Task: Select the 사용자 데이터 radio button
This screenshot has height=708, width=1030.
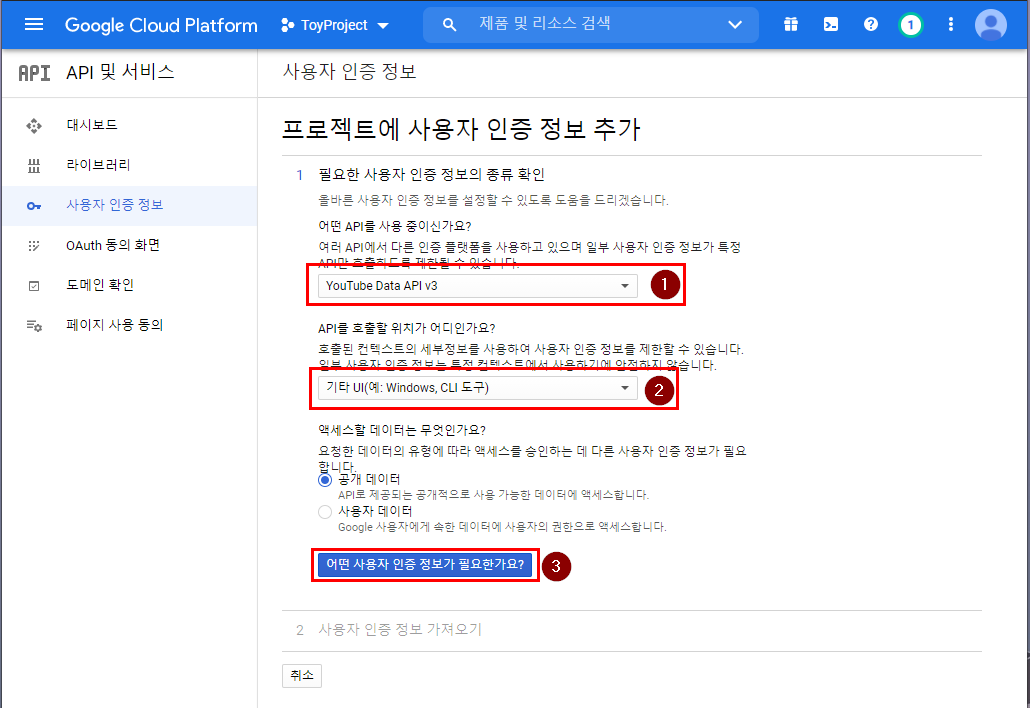Action: 325,512
